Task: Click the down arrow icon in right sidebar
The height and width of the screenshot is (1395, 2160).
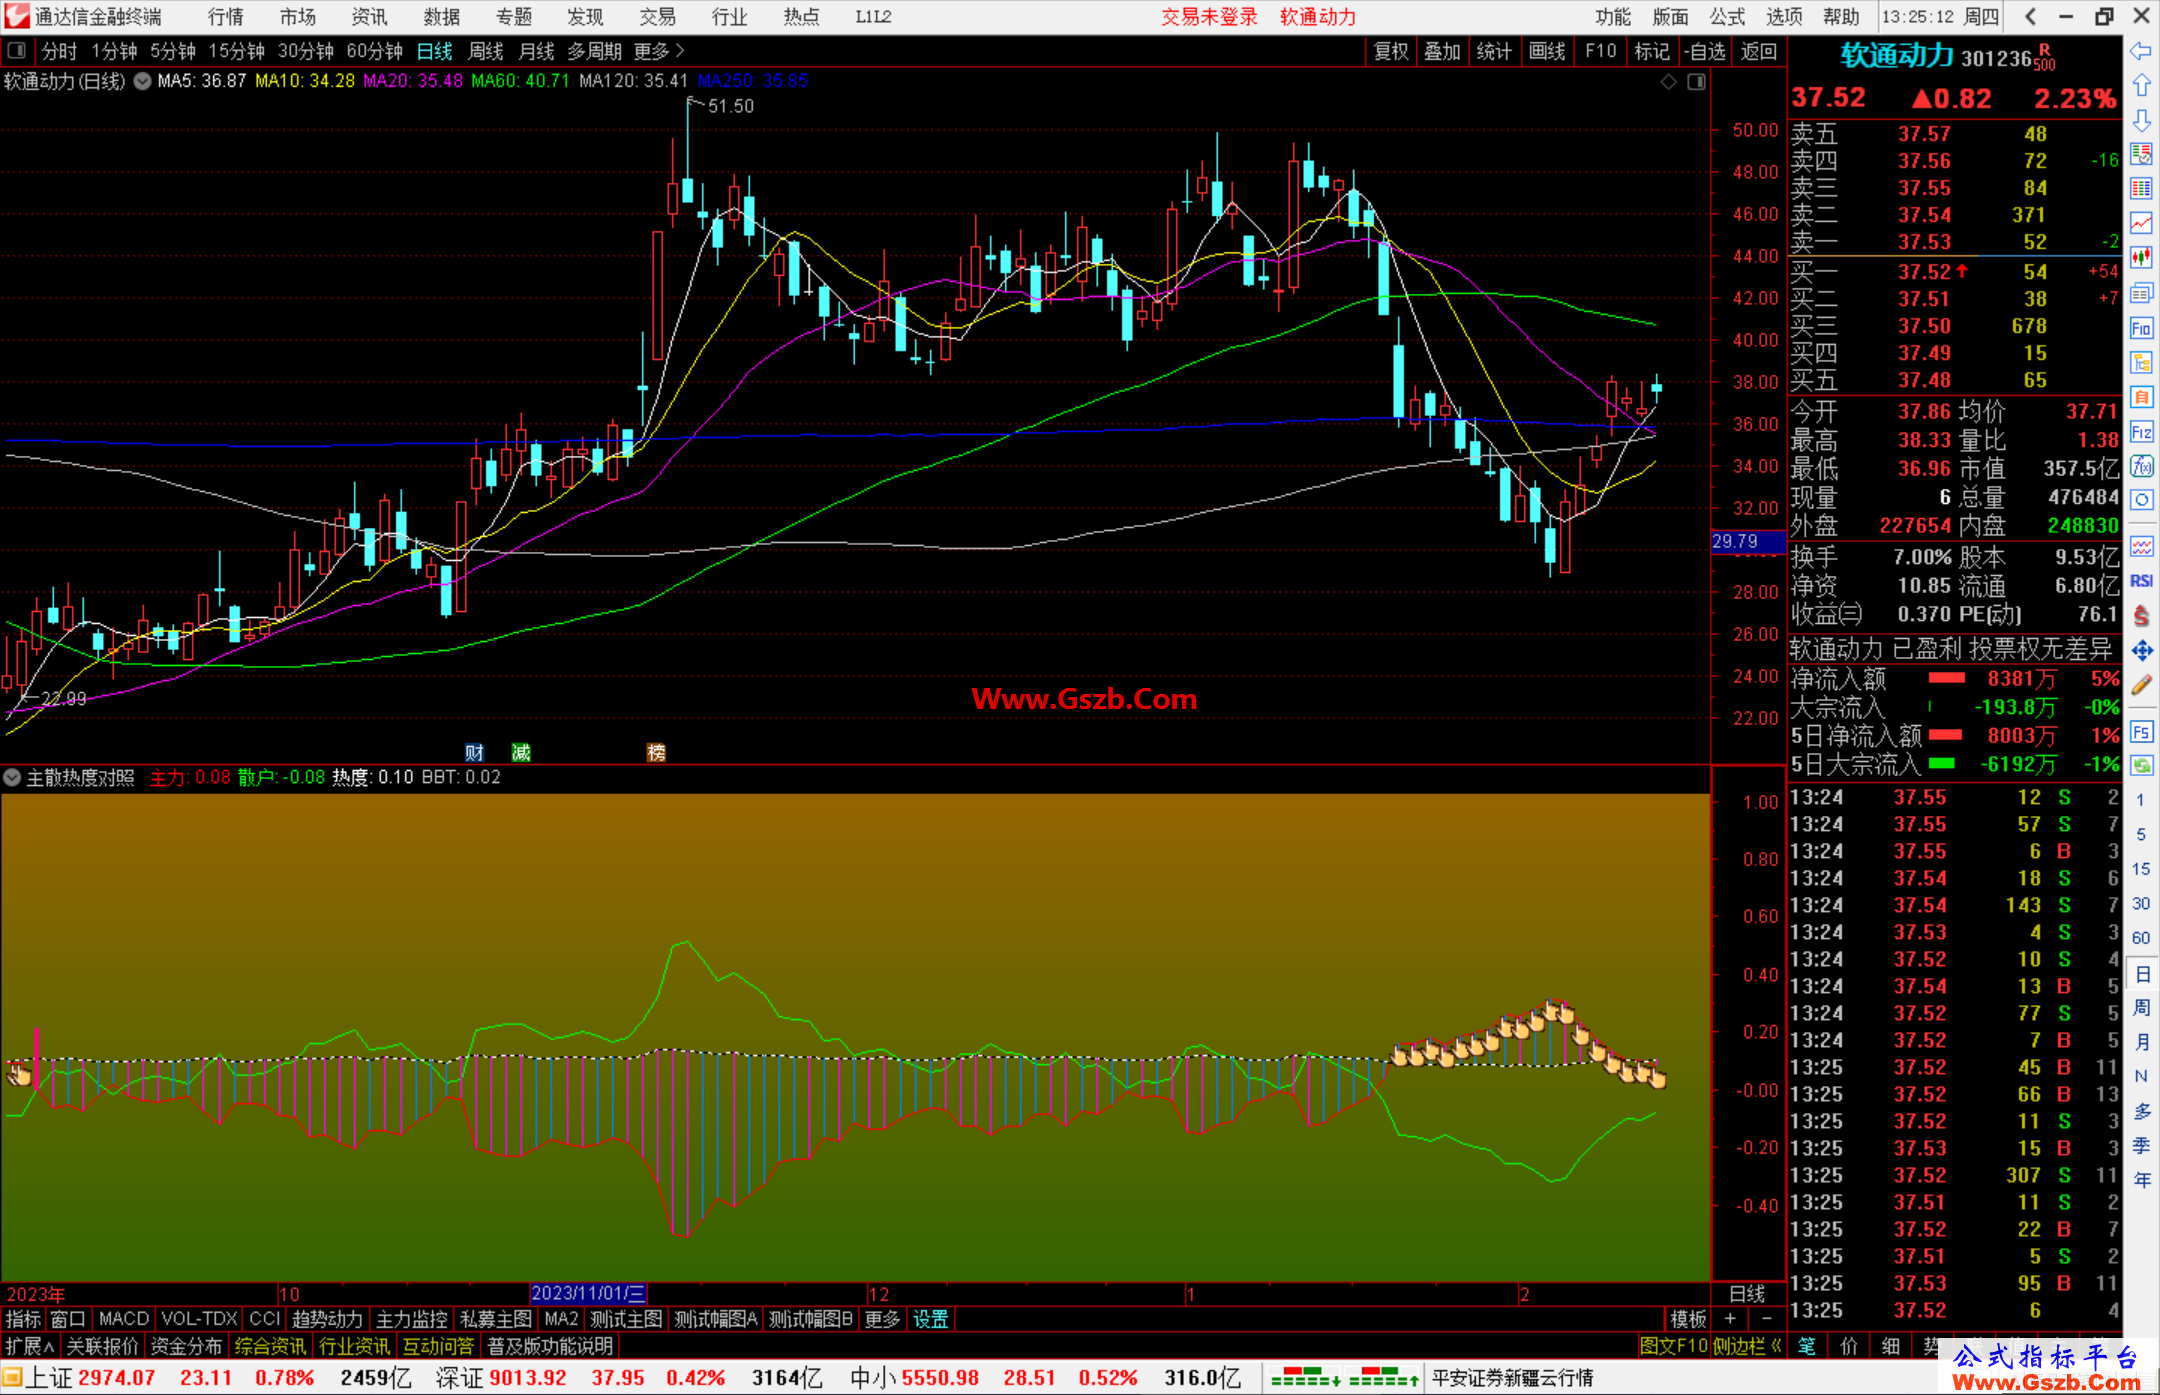Action: point(2141,121)
